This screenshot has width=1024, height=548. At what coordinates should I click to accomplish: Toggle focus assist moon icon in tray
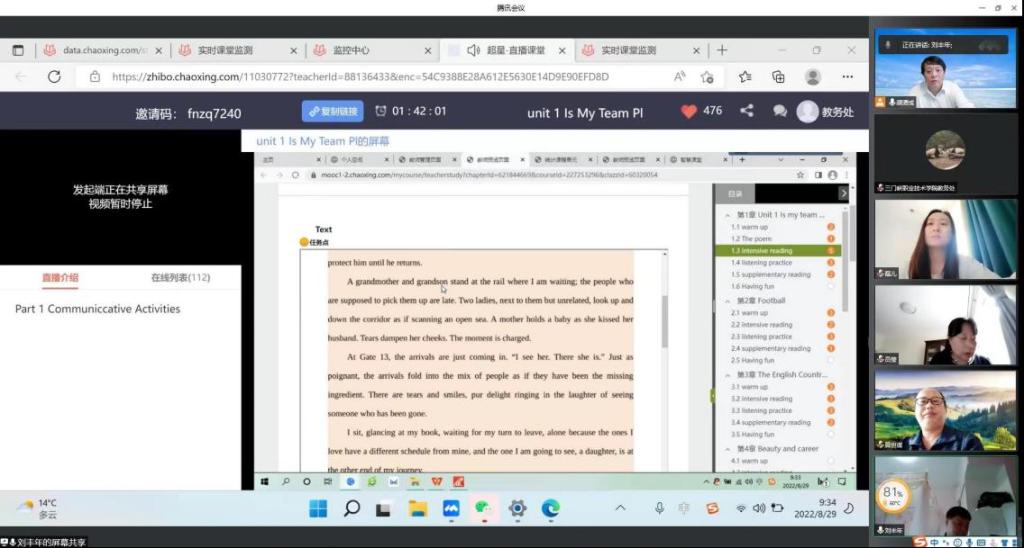(850, 508)
